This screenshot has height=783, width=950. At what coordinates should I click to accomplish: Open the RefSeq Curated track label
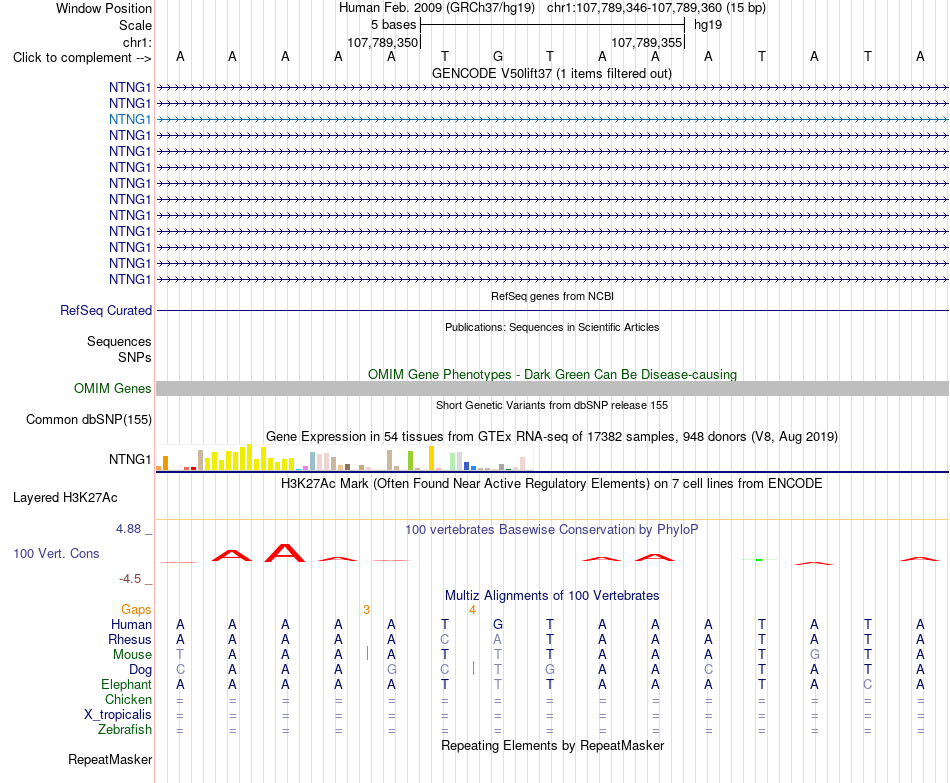coord(106,310)
